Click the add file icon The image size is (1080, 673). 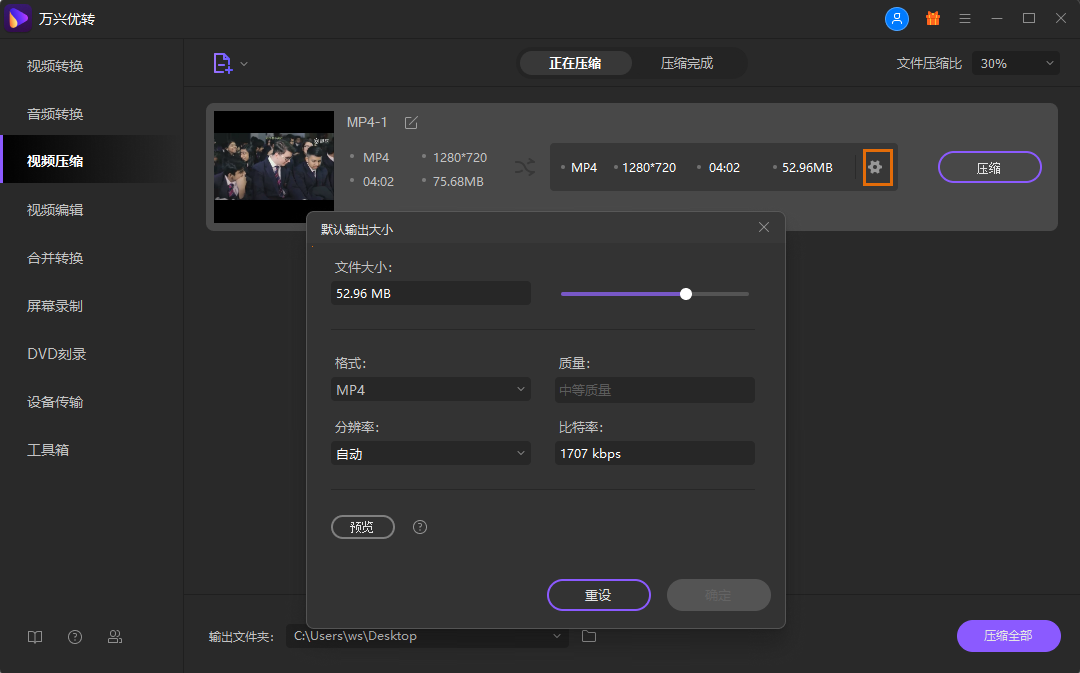(222, 63)
